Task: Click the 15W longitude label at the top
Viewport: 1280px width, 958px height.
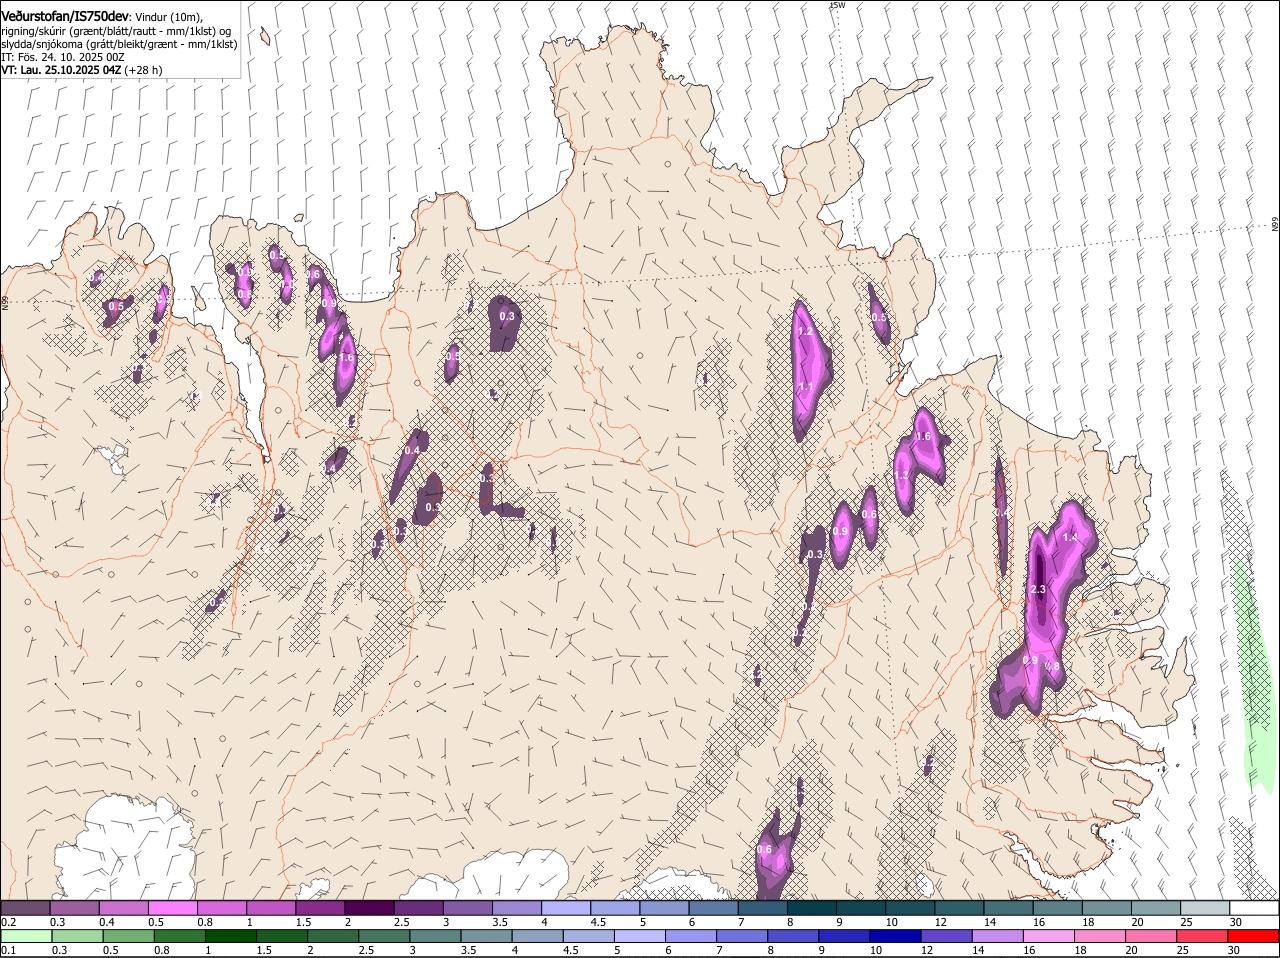Action: 837,5
